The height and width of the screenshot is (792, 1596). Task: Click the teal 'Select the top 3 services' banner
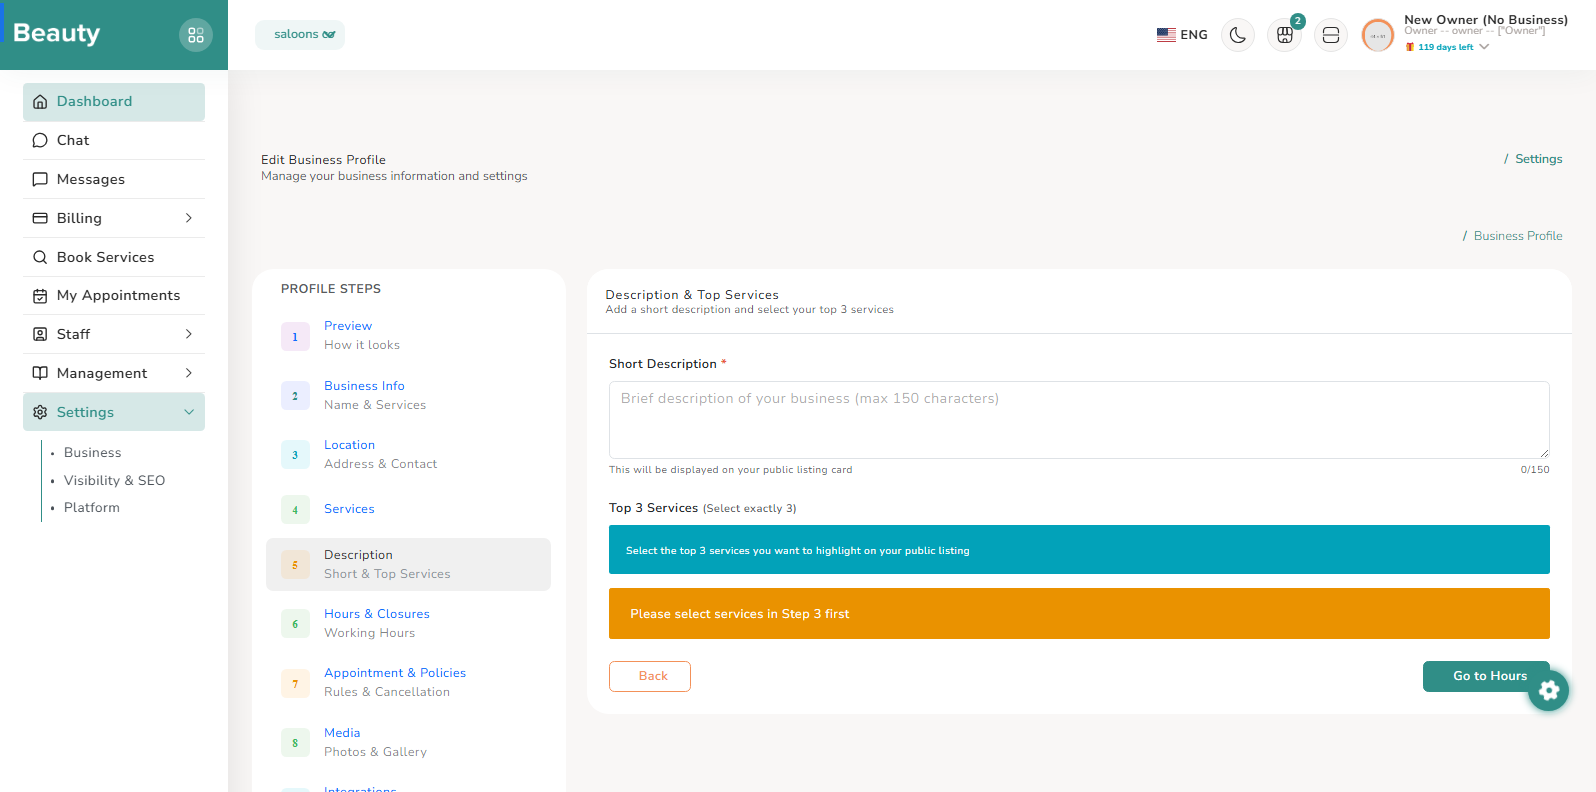pos(1079,550)
